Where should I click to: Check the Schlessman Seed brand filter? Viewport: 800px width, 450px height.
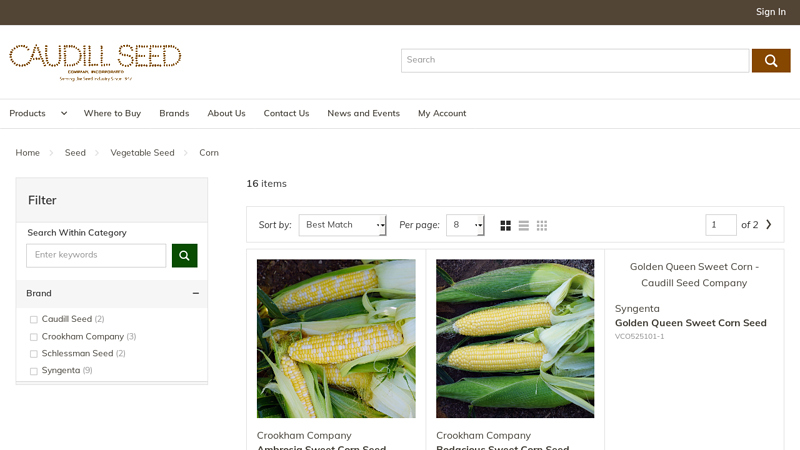[34, 354]
